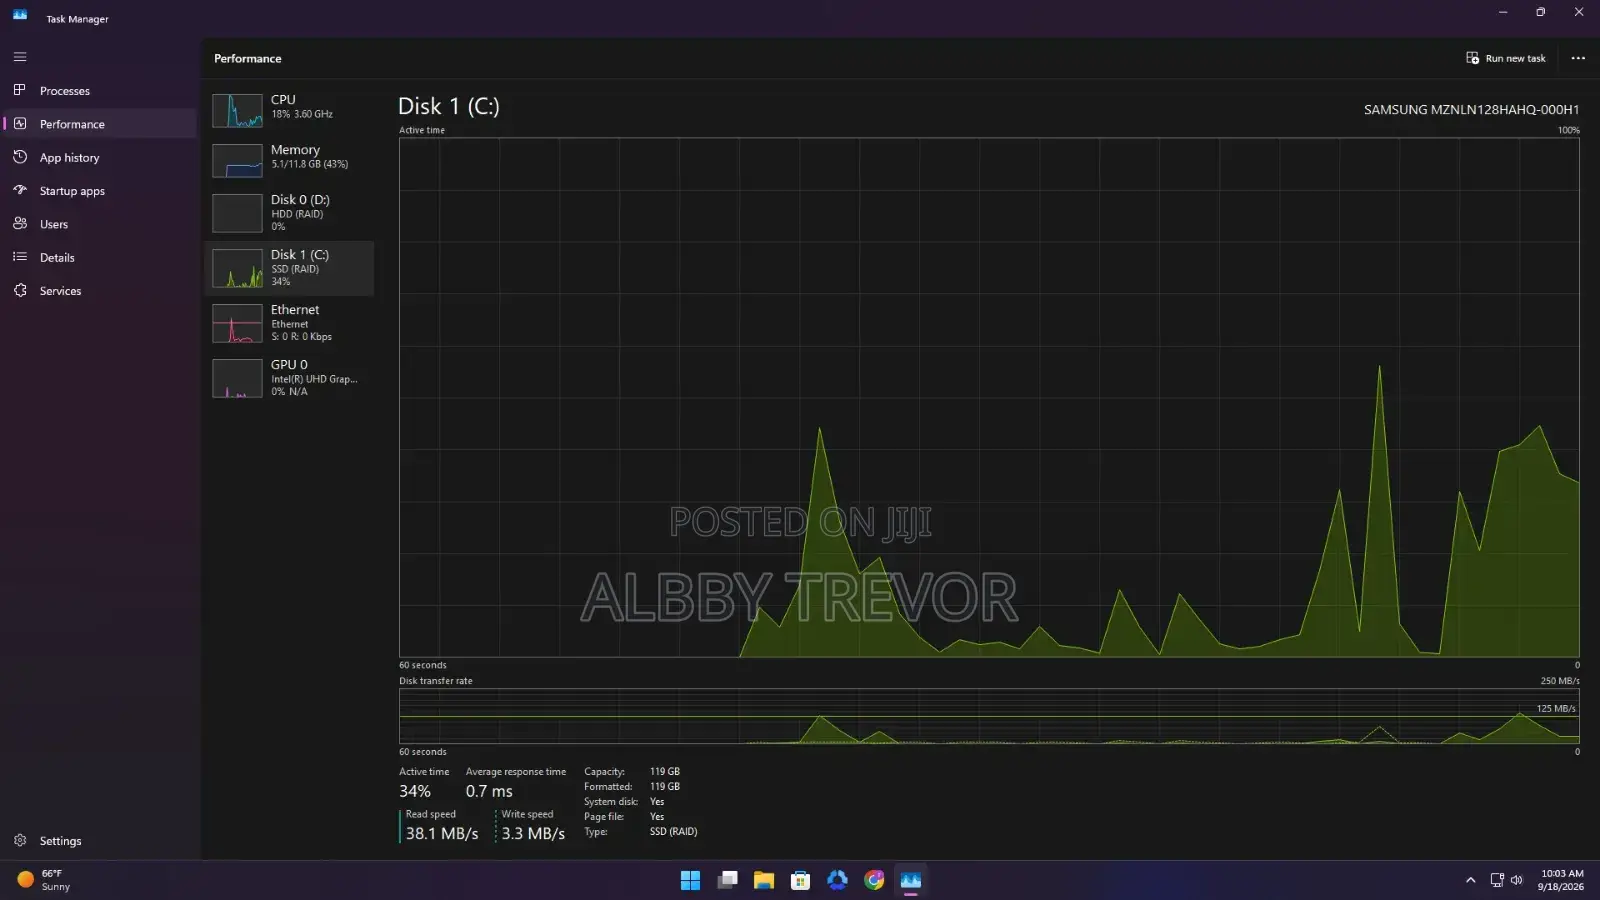Select the CPU performance graph thumbnail
This screenshot has height=900, width=1600.
[x=237, y=110]
